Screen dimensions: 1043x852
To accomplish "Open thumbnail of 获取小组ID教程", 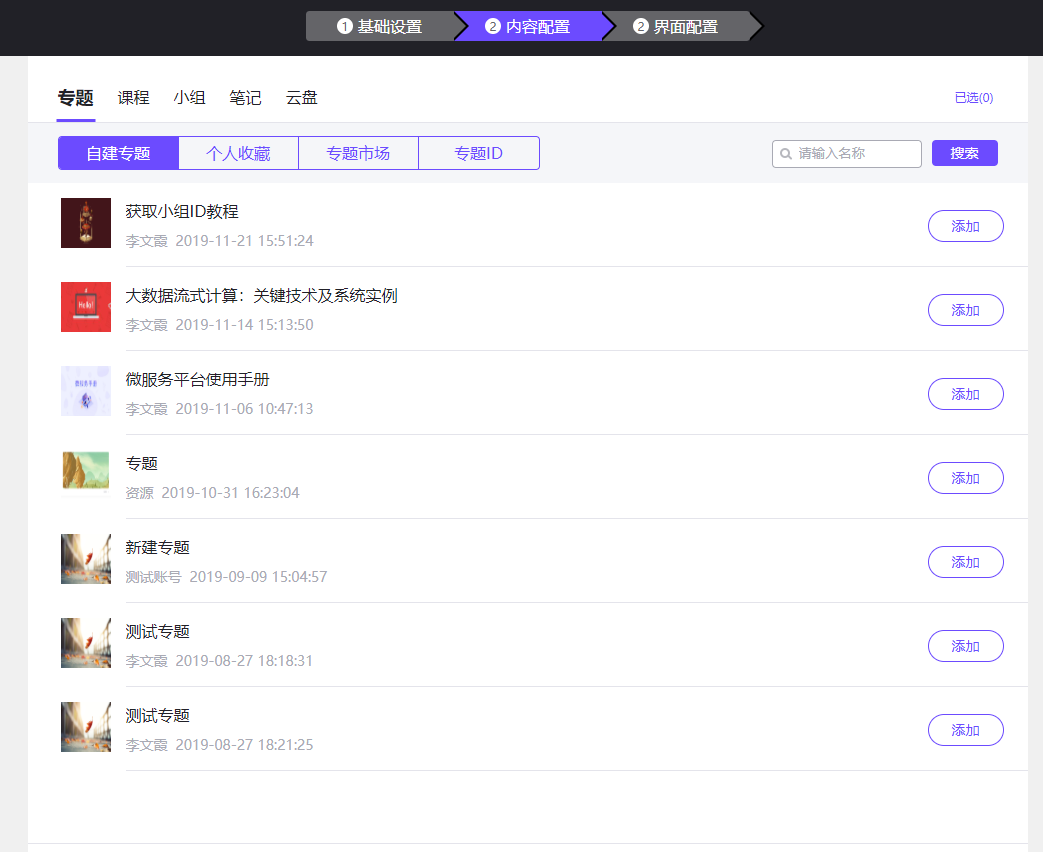I will click(x=86, y=223).
